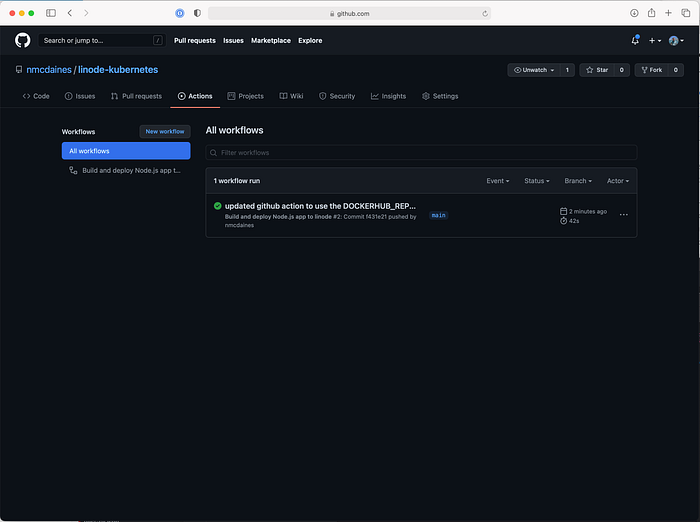The height and width of the screenshot is (522, 700).
Task: Open the stargazers count 0
Action: pos(621,70)
